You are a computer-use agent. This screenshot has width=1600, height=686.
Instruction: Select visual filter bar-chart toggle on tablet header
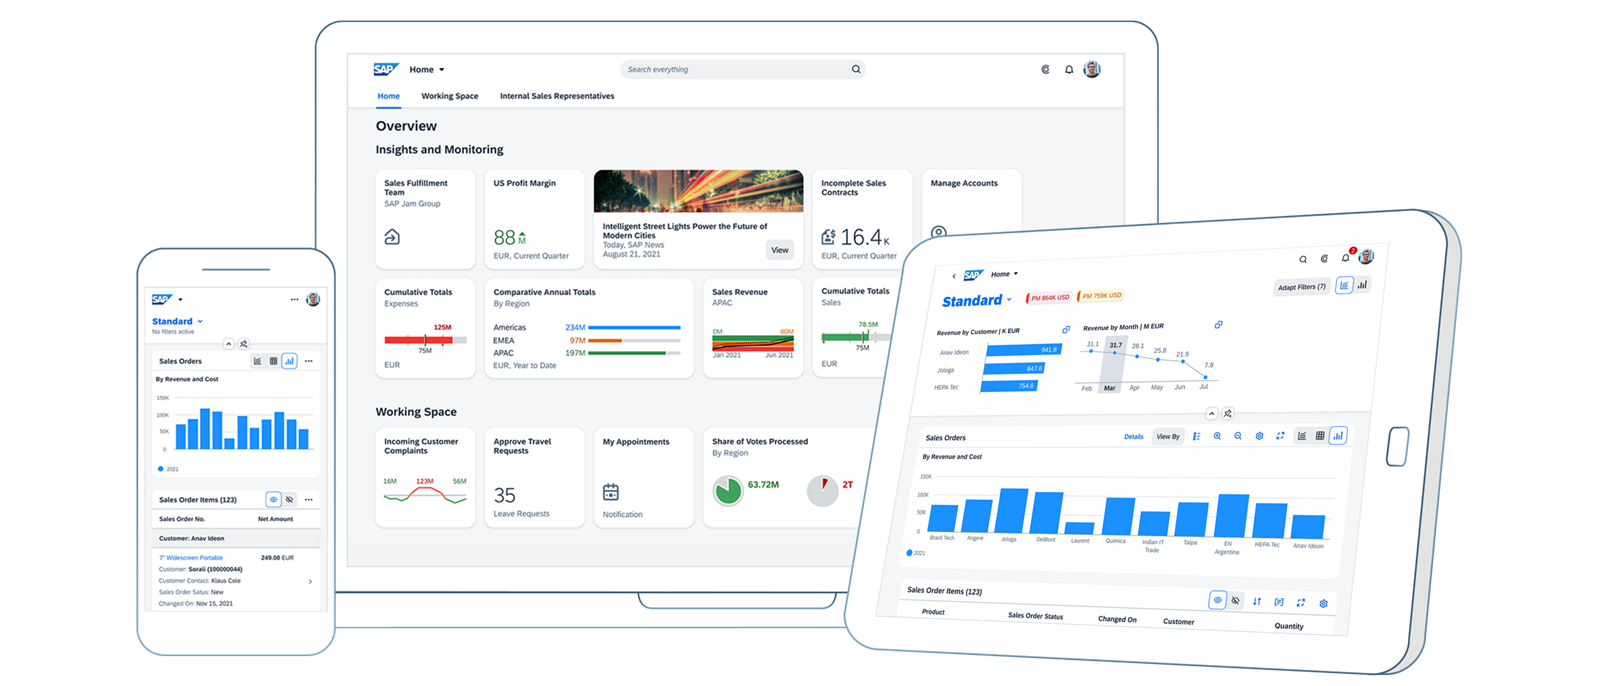pos(1362,285)
